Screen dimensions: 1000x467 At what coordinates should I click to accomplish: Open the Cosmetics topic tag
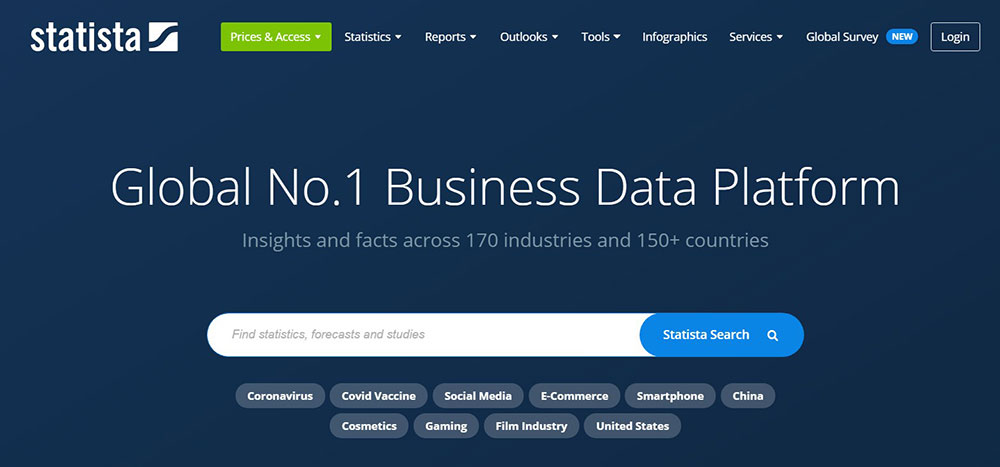369,426
